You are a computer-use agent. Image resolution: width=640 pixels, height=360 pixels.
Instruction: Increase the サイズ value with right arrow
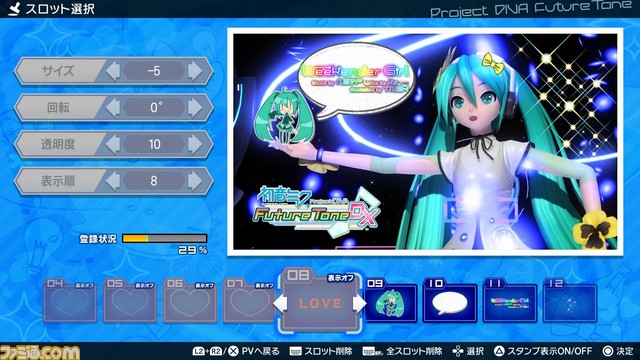[x=195, y=71]
